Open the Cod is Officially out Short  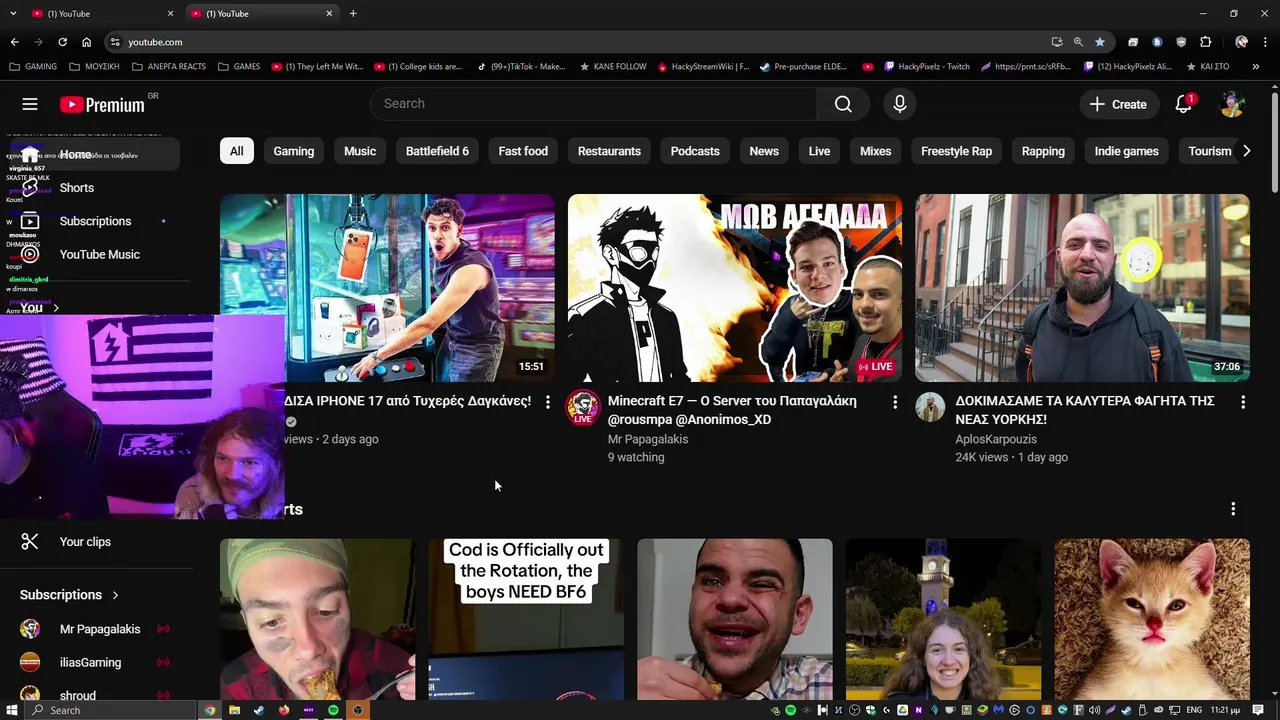[526, 620]
